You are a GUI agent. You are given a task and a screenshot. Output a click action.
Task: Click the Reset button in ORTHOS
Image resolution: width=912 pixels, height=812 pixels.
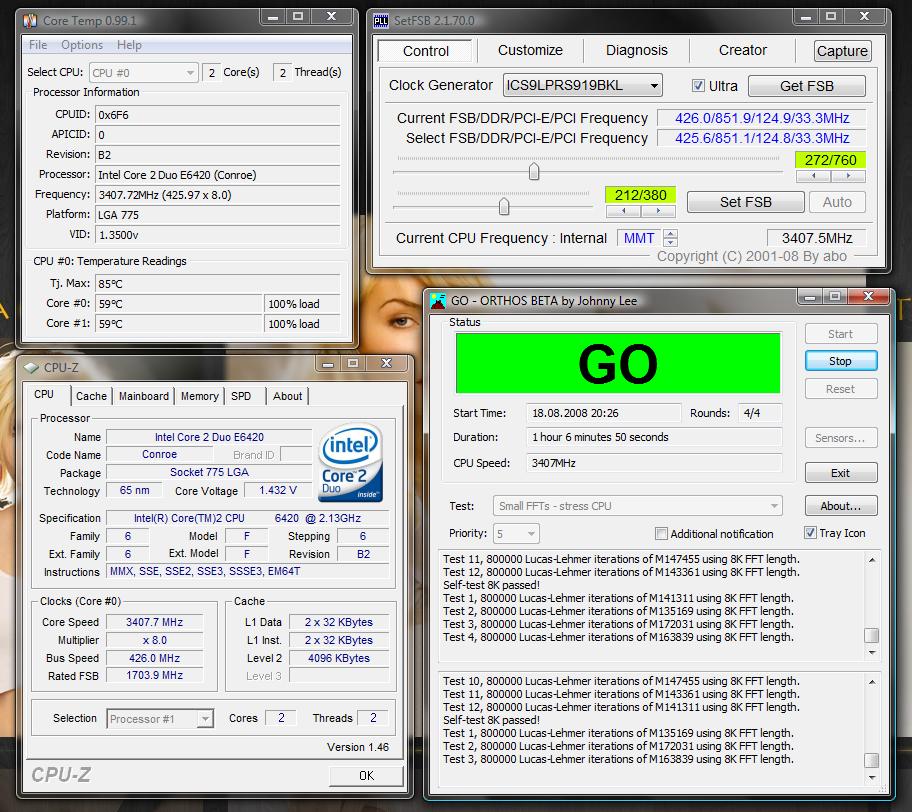pyautogui.click(x=840, y=389)
